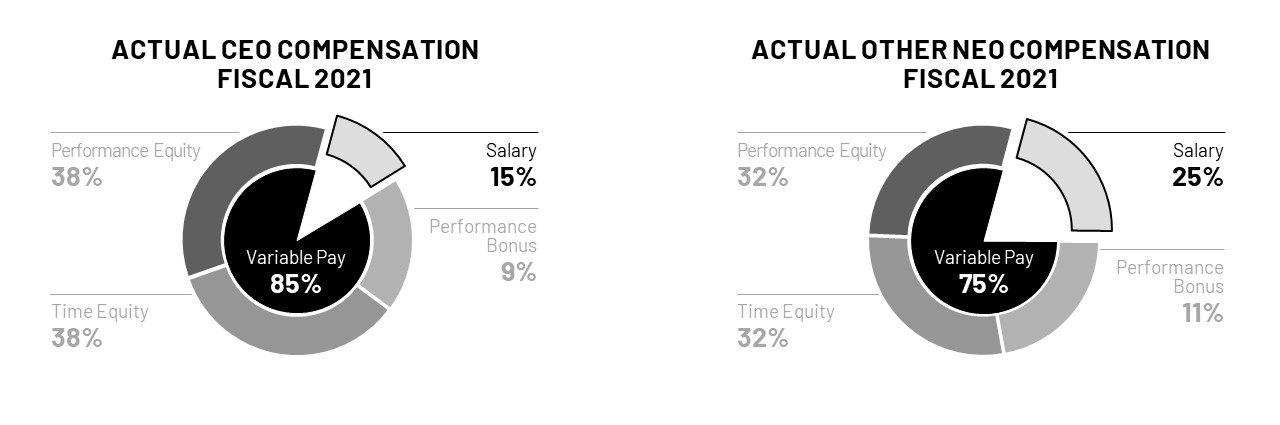The width and height of the screenshot is (1280, 425).
Task: Click the "Actual CEO Compensation Fiscal 2021" title
Action: pos(295,64)
